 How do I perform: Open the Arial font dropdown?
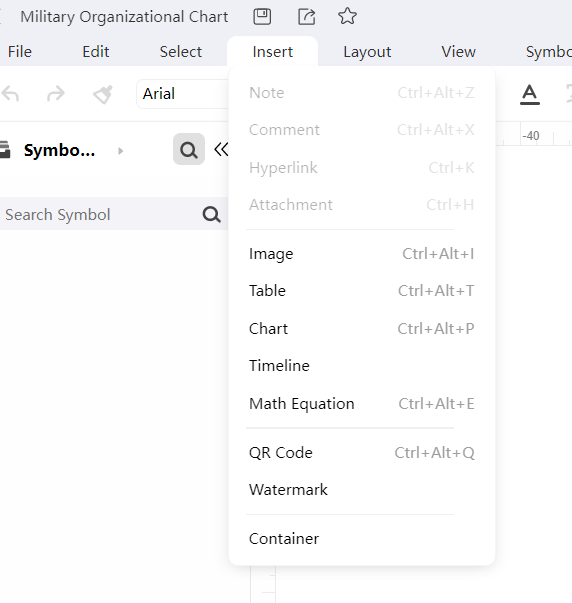click(183, 94)
